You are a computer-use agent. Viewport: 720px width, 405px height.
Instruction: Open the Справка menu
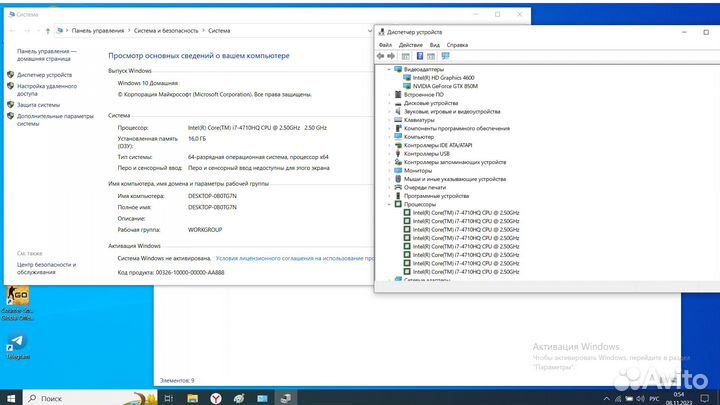pyautogui.click(x=457, y=45)
